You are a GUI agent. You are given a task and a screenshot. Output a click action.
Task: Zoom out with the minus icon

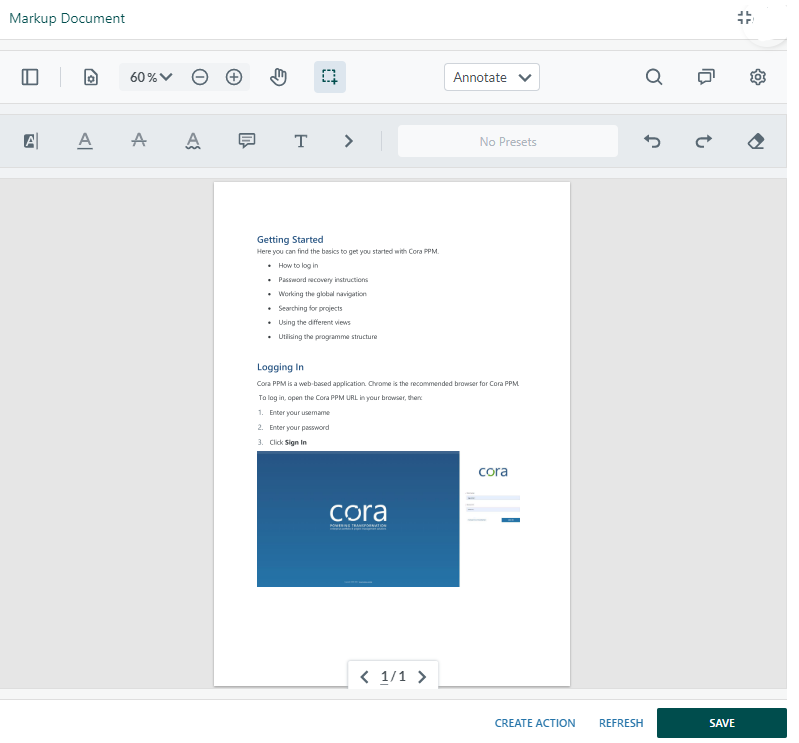click(x=200, y=77)
